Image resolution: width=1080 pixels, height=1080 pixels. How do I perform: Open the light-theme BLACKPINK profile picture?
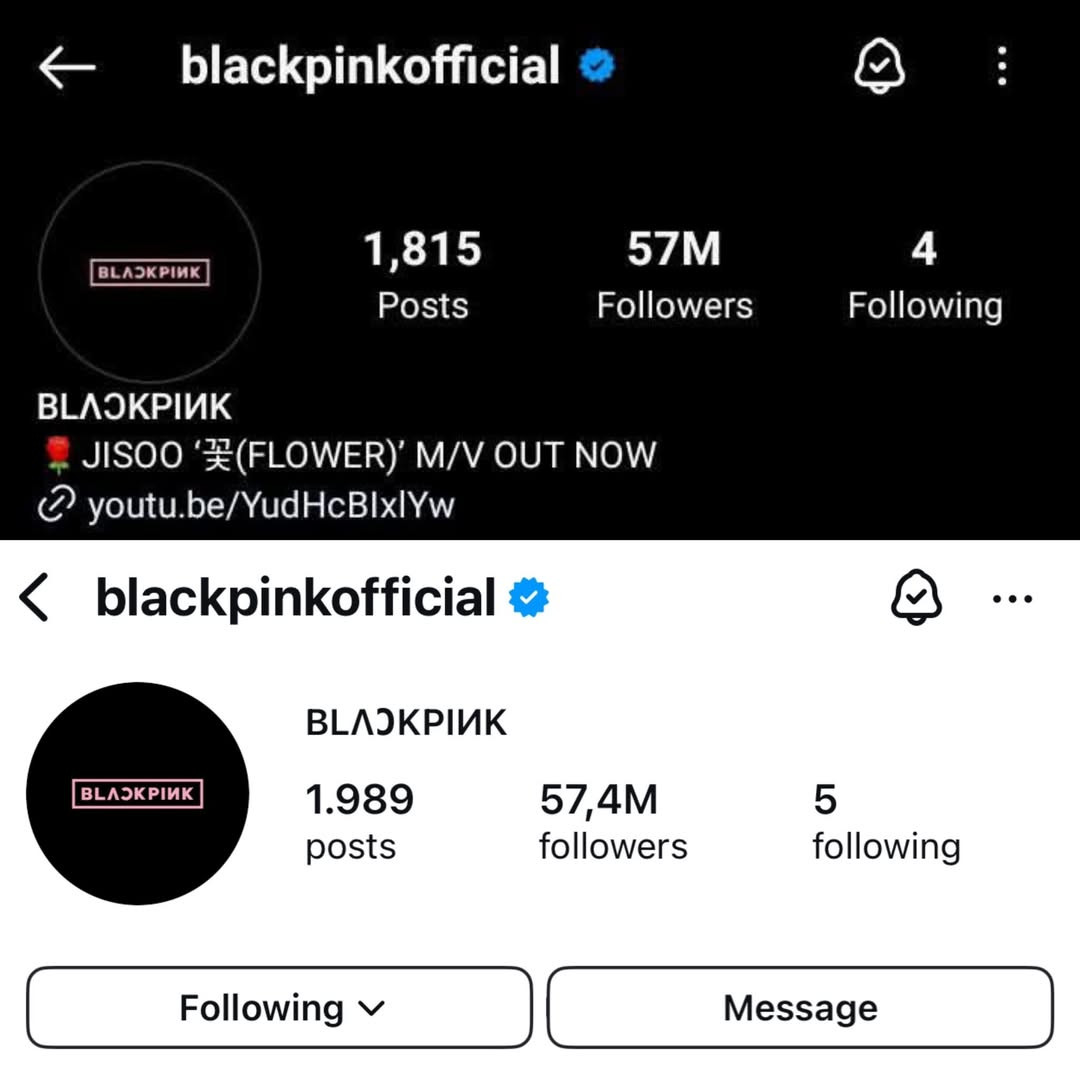pyautogui.click(x=137, y=793)
